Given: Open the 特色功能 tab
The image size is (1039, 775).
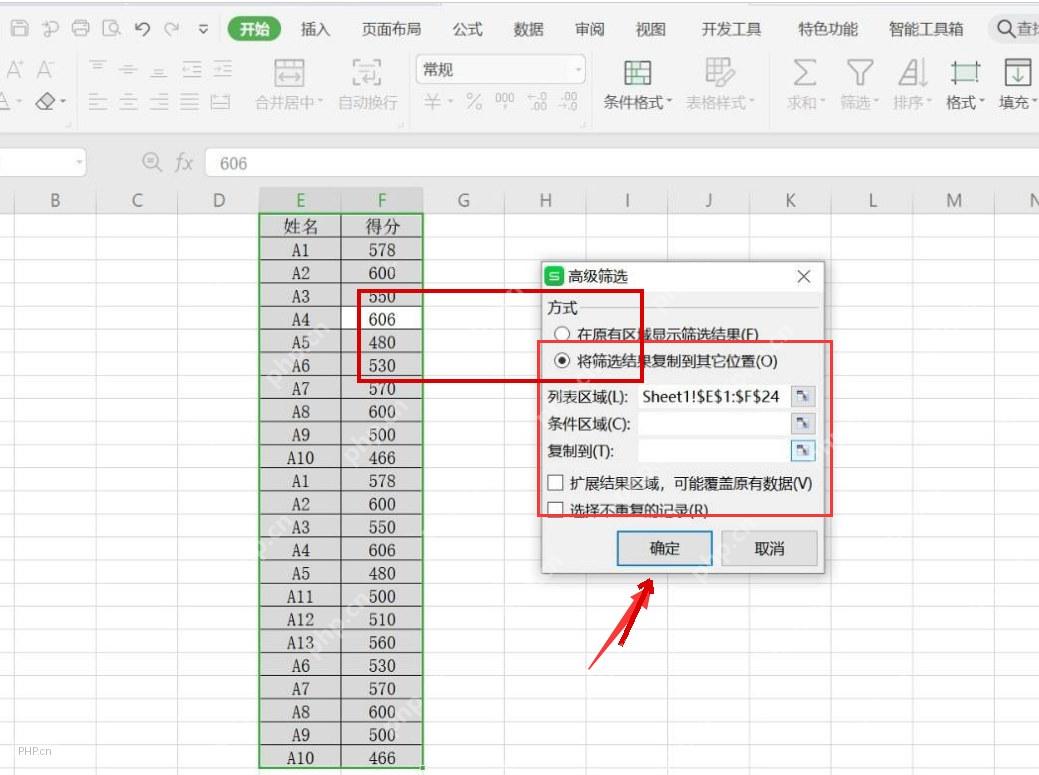Looking at the screenshot, I should tap(828, 29).
